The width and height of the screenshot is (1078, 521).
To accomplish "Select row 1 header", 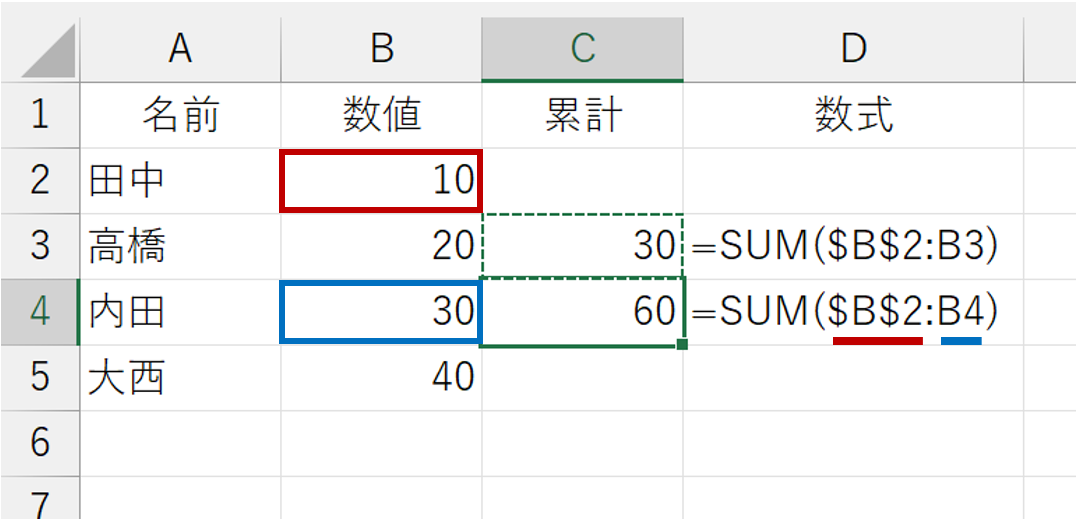I will (x=40, y=115).
